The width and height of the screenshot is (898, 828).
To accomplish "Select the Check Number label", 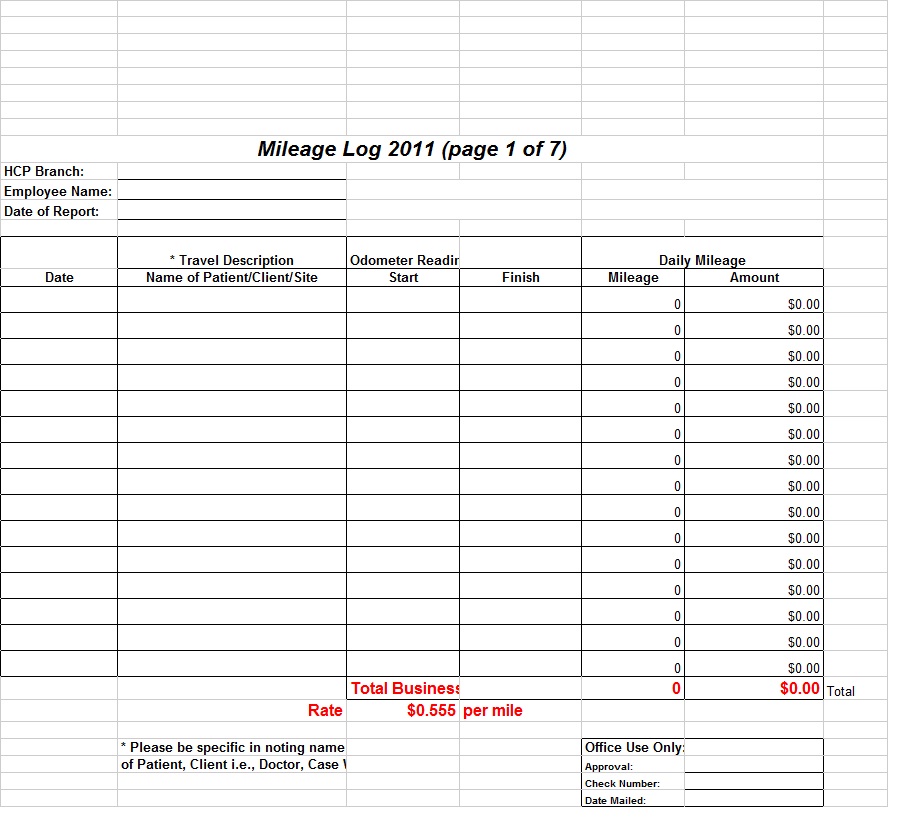I will [622, 783].
